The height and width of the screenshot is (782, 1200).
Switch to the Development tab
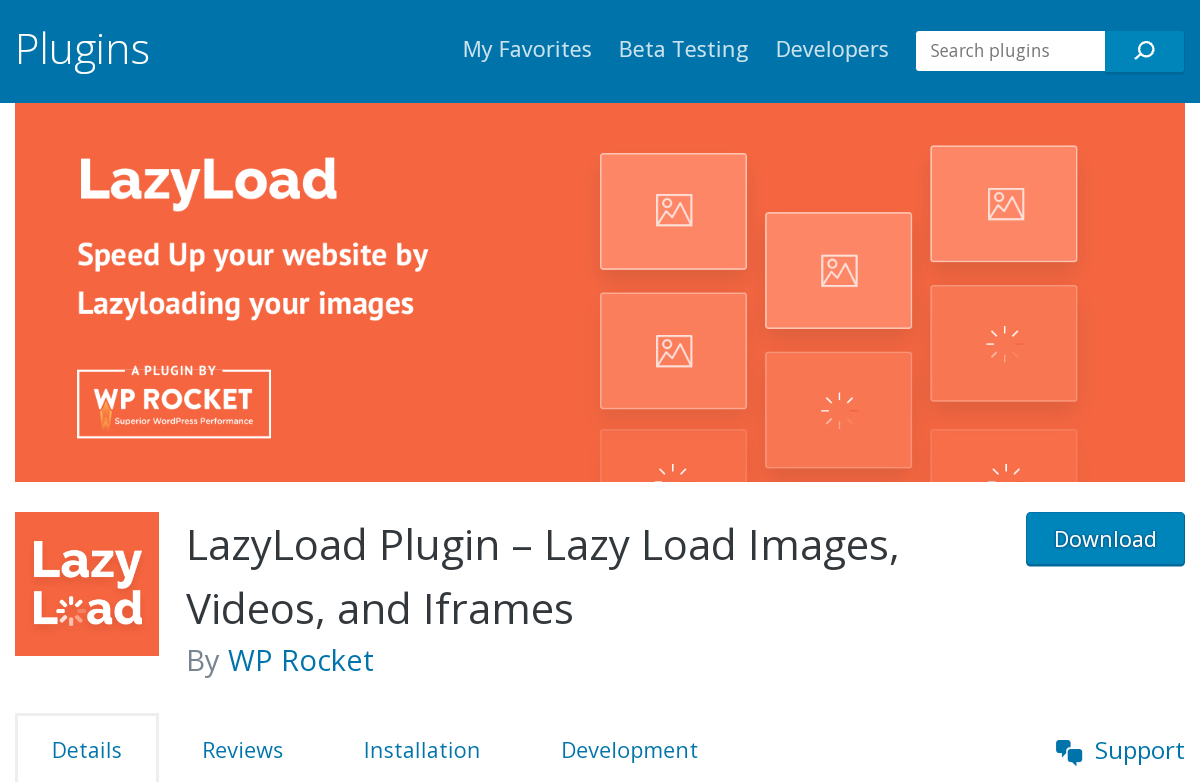pos(630,750)
